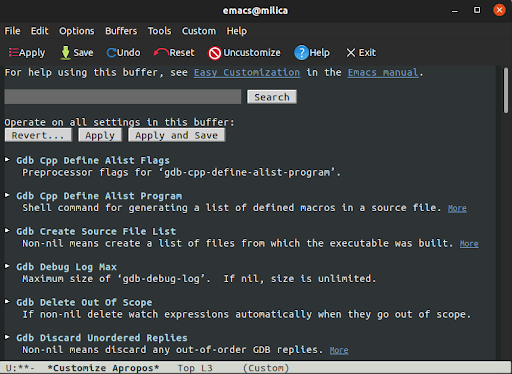Open Help from the toolbar
The width and height of the screenshot is (512, 374).
[x=312, y=53]
